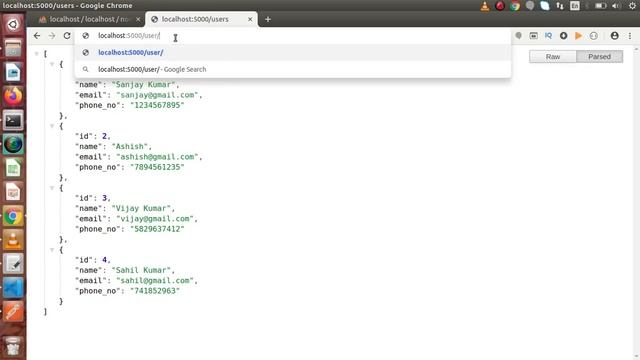Click phone number "7894561235"
The height and width of the screenshot is (360, 640).
tap(157, 167)
